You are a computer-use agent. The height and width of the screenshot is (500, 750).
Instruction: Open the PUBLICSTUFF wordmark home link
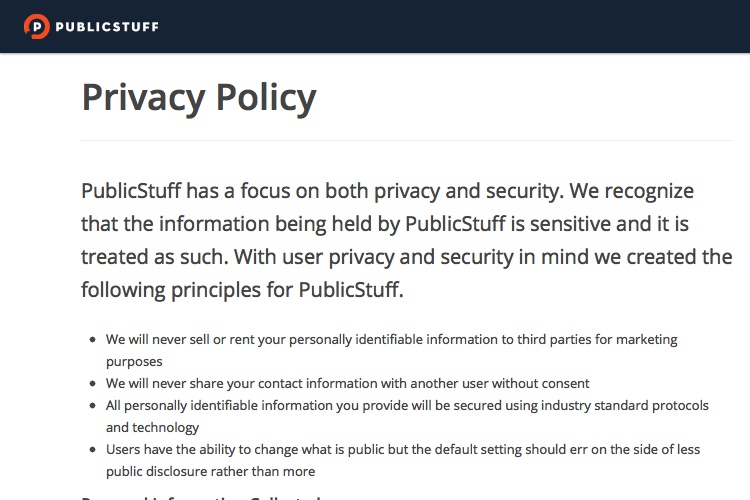pos(107,27)
